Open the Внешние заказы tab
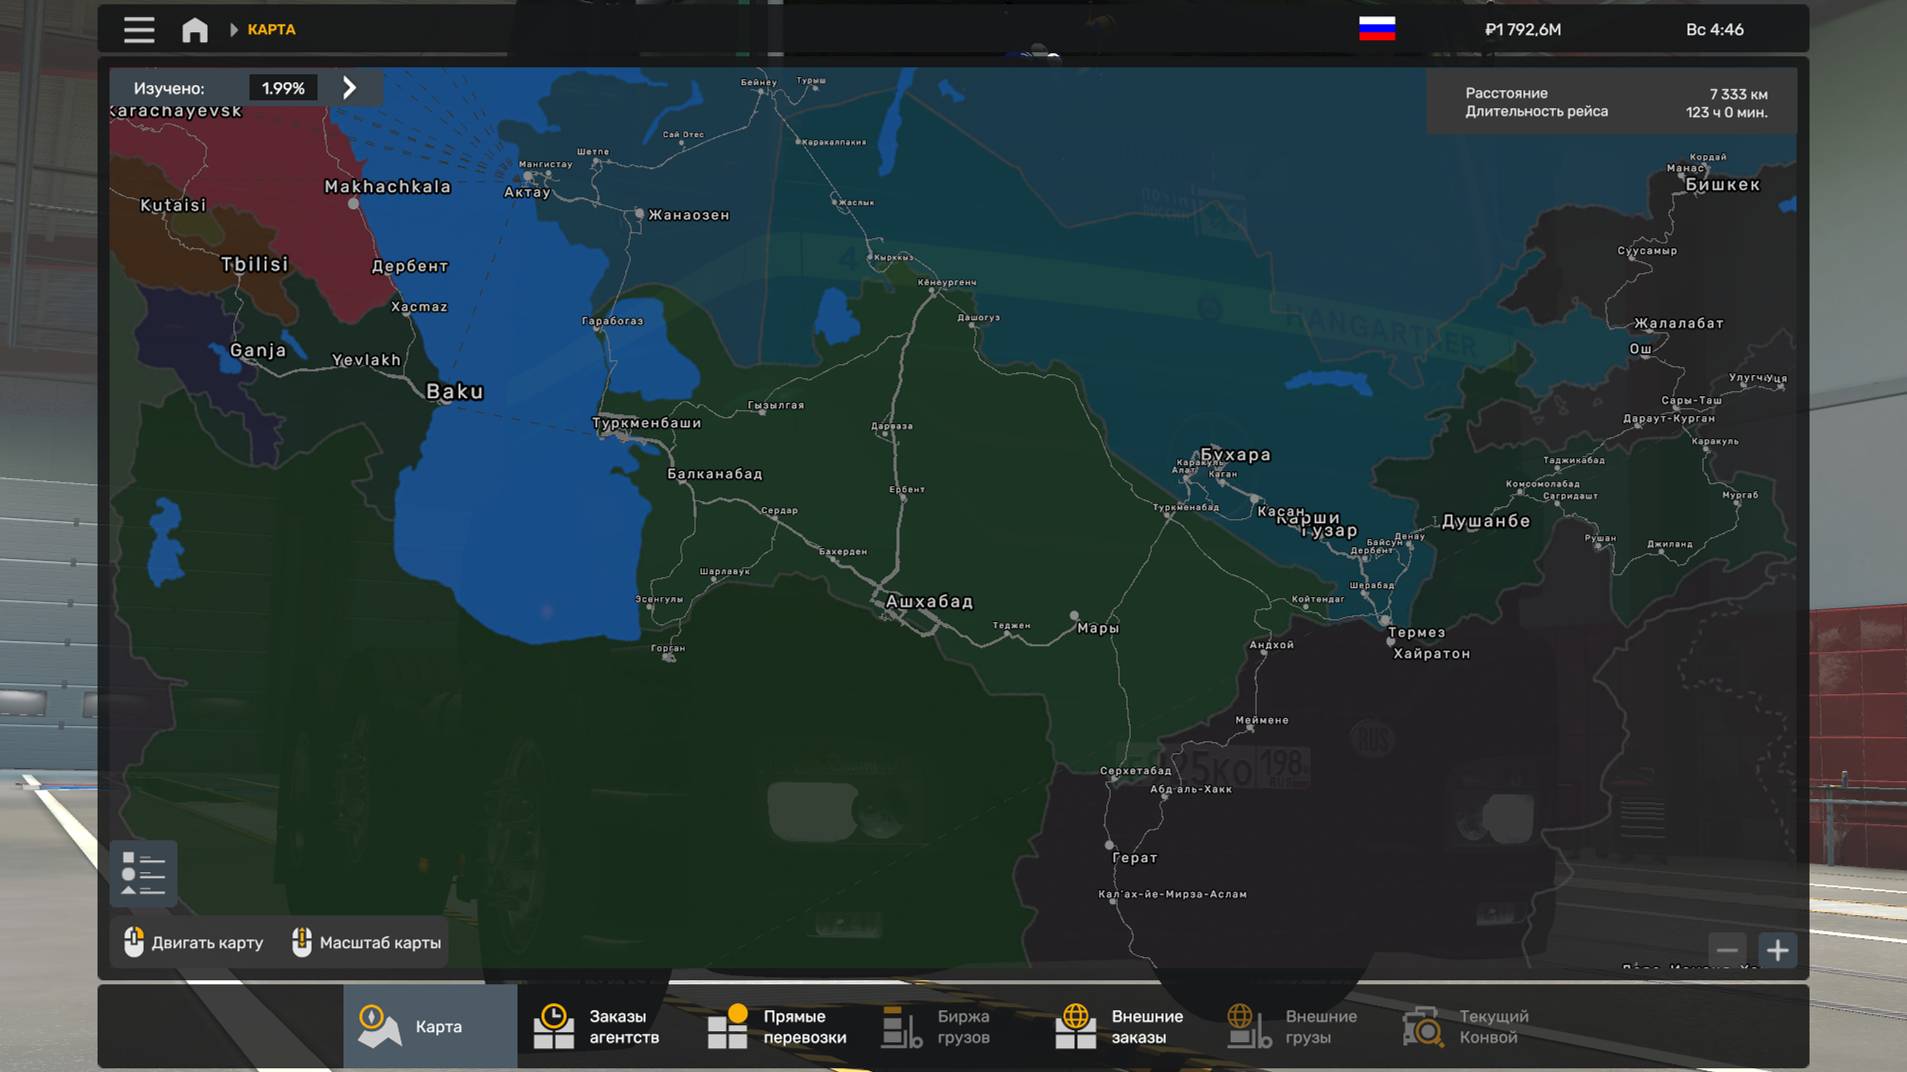 coord(1126,1026)
